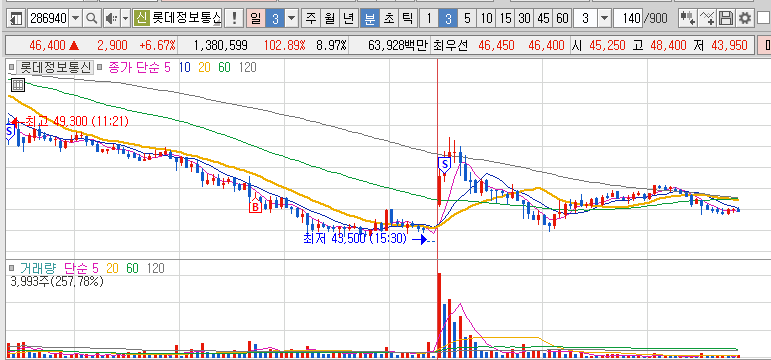Image resolution: width=771 pixels, height=360 pixels.
Task: Select the 틱 tick chart tab
Action: tap(407, 19)
